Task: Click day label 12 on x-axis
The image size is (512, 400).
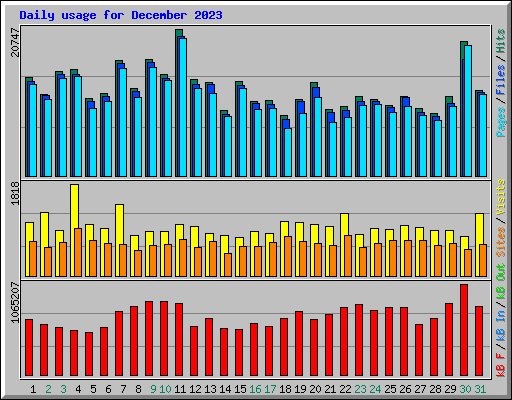Action: tap(195, 389)
